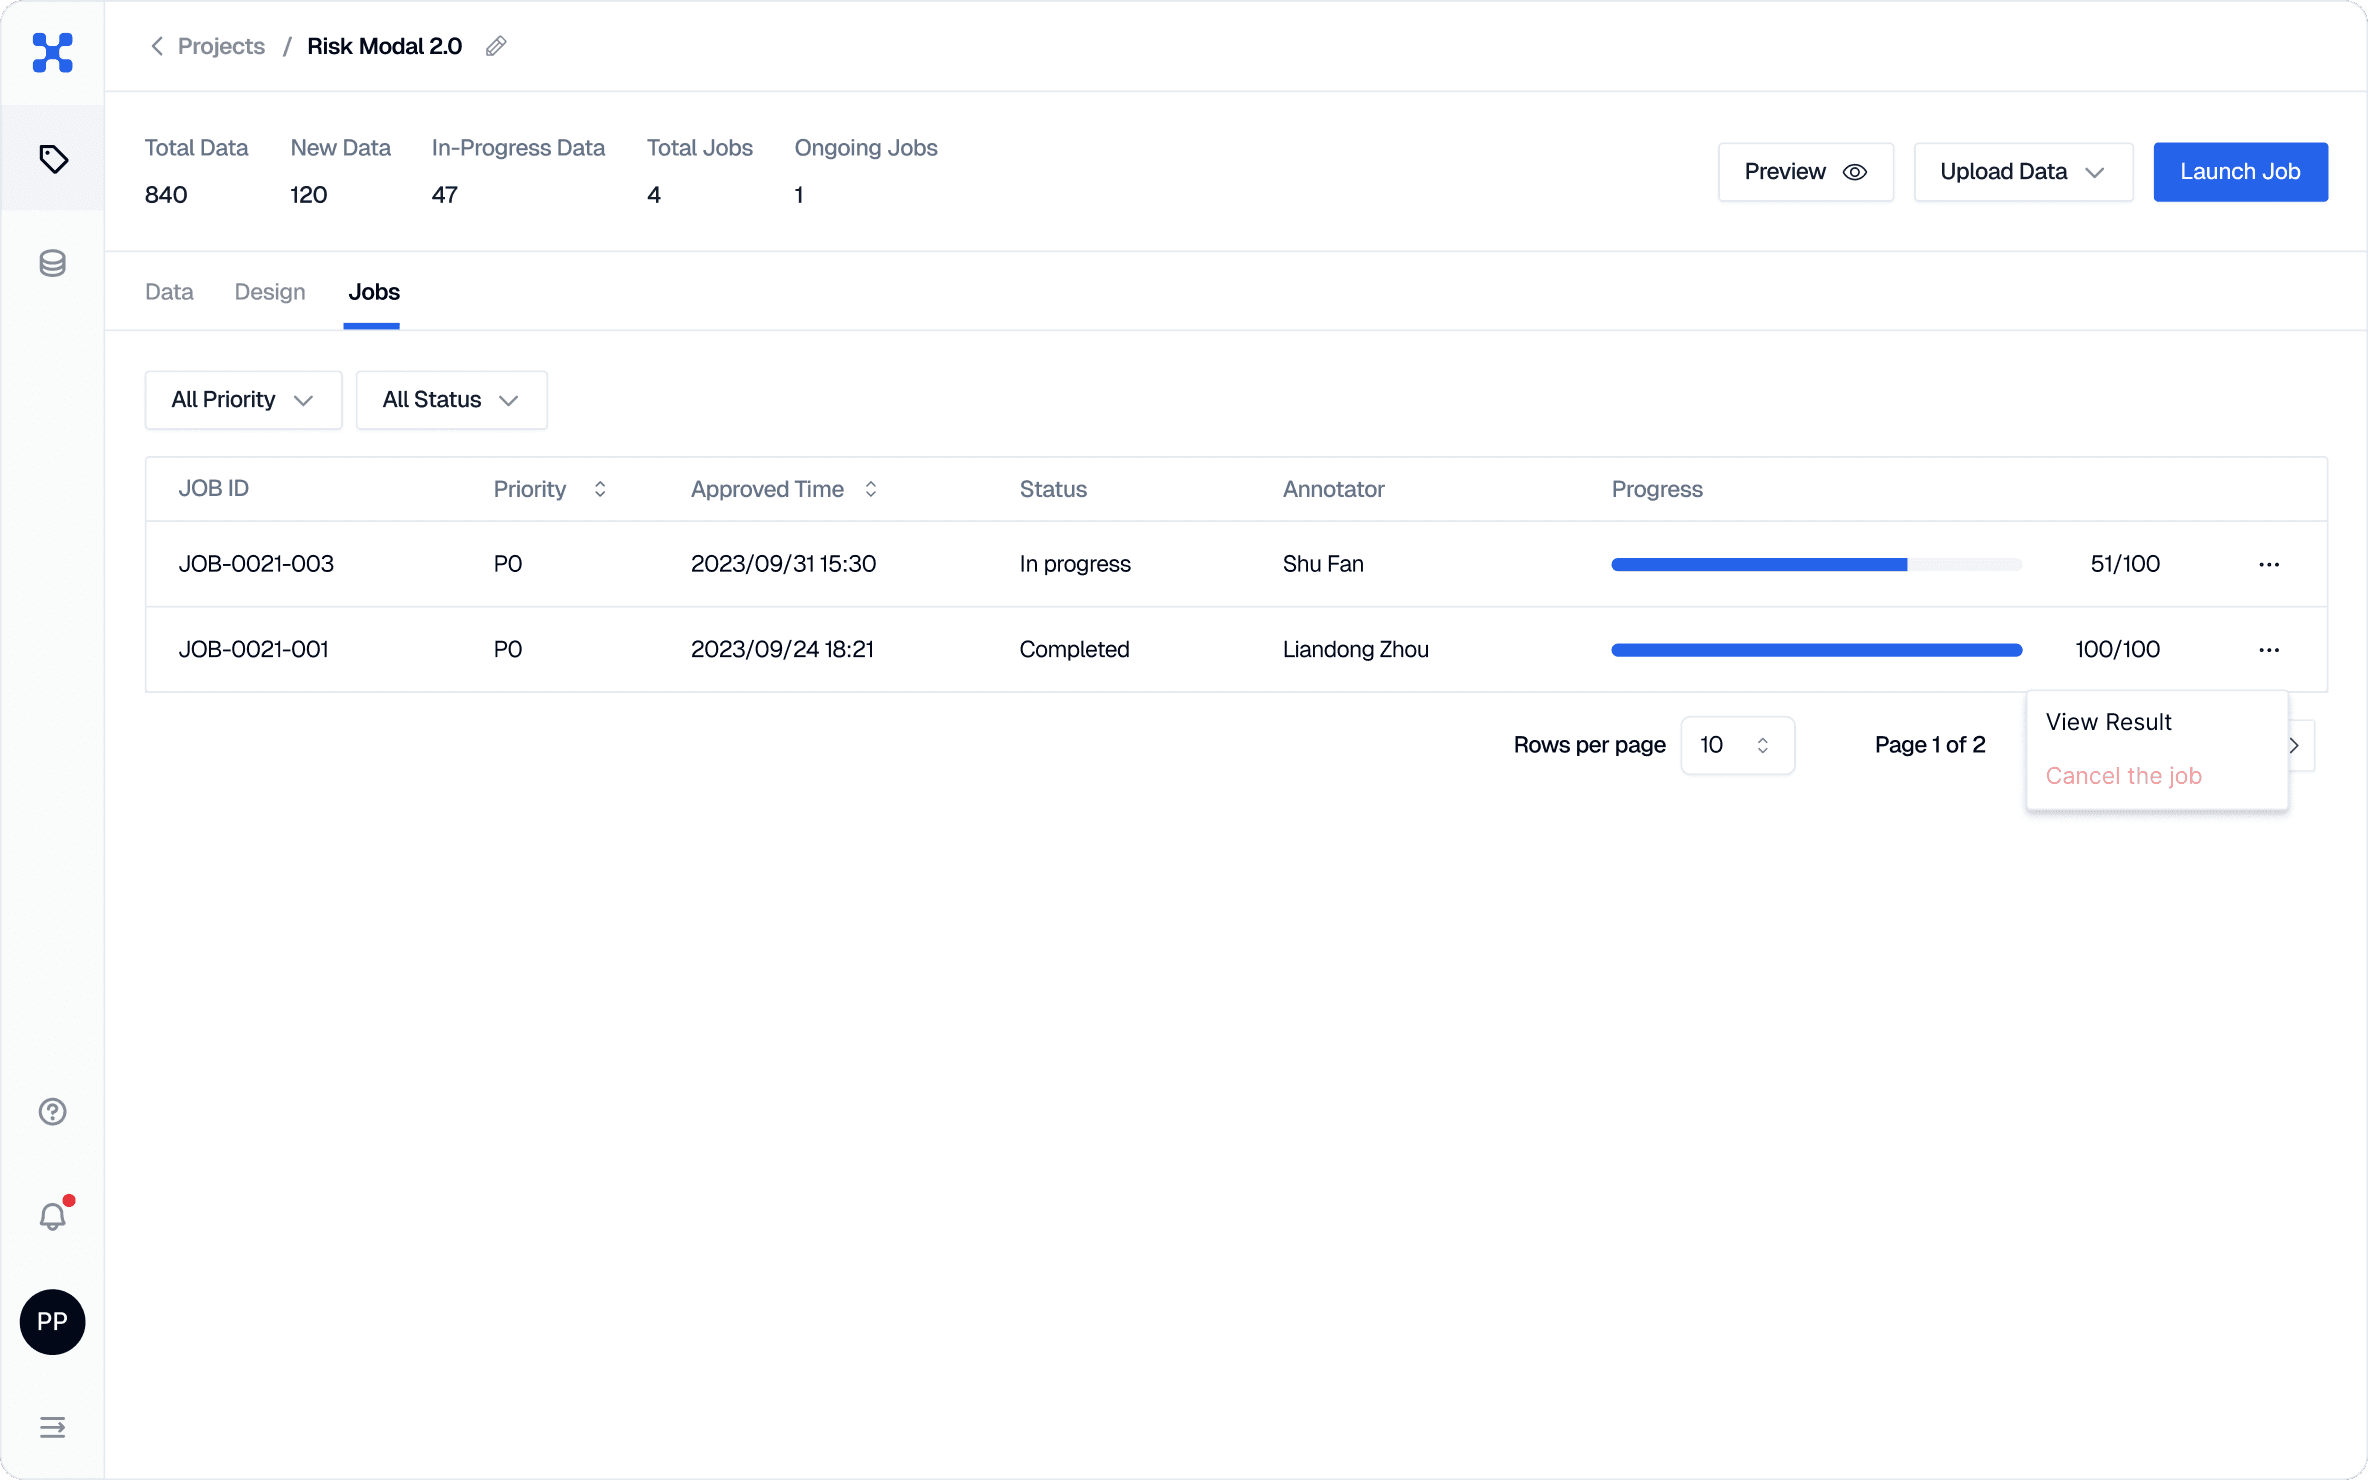Click the Launch Job button
This screenshot has width=2368, height=1480.
[x=2240, y=172]
